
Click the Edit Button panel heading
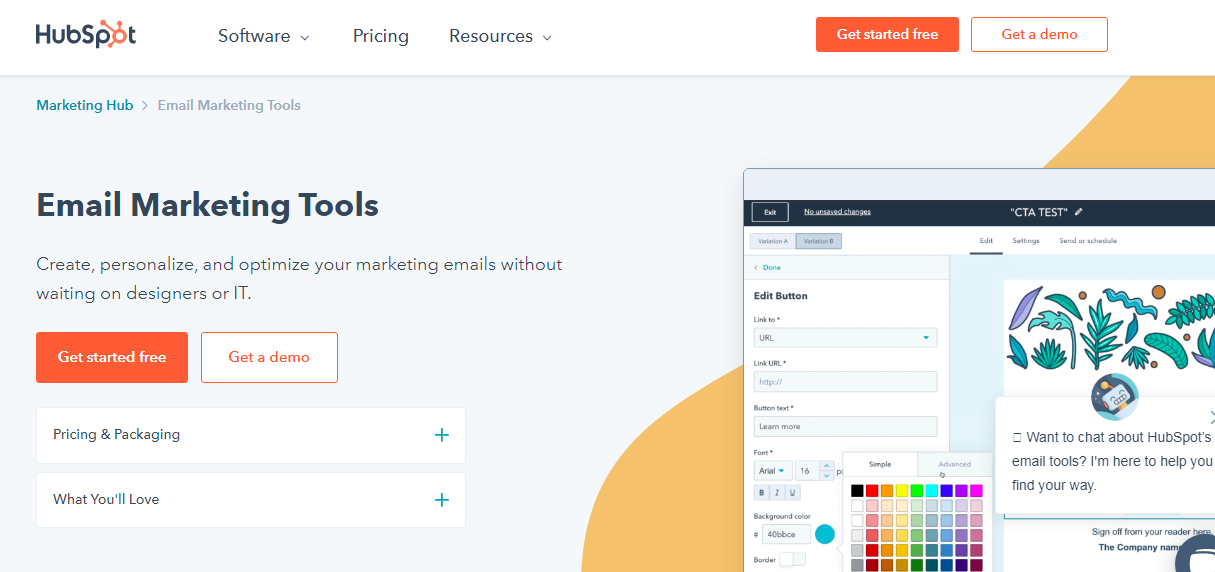pos(781,296)
